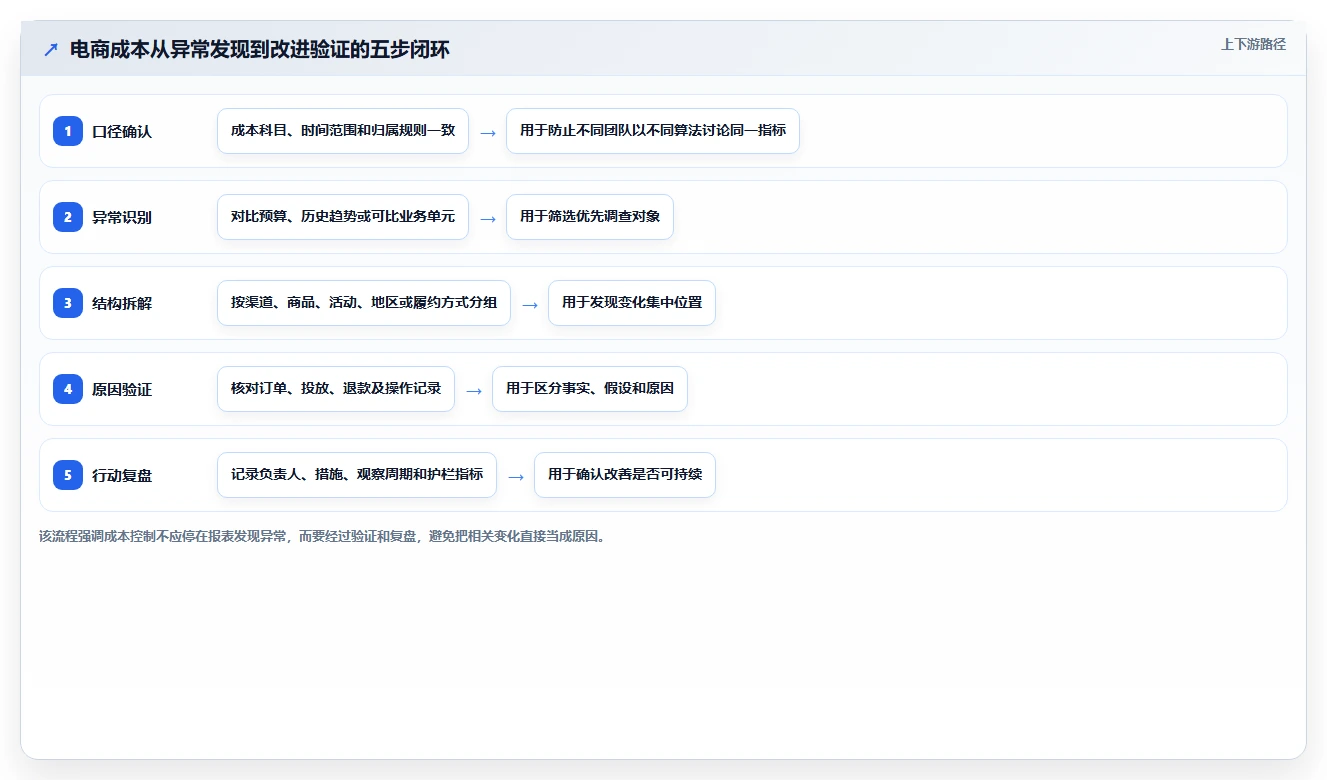
Task: Click the box 按渠道、商品、活动、地区或履约方式分组
Action: point(364,303)
